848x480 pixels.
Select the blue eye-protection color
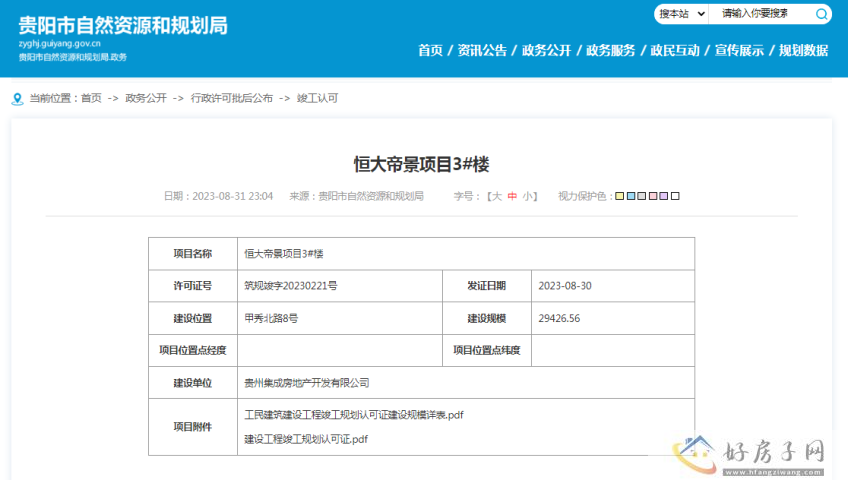[x=631, y=196]
